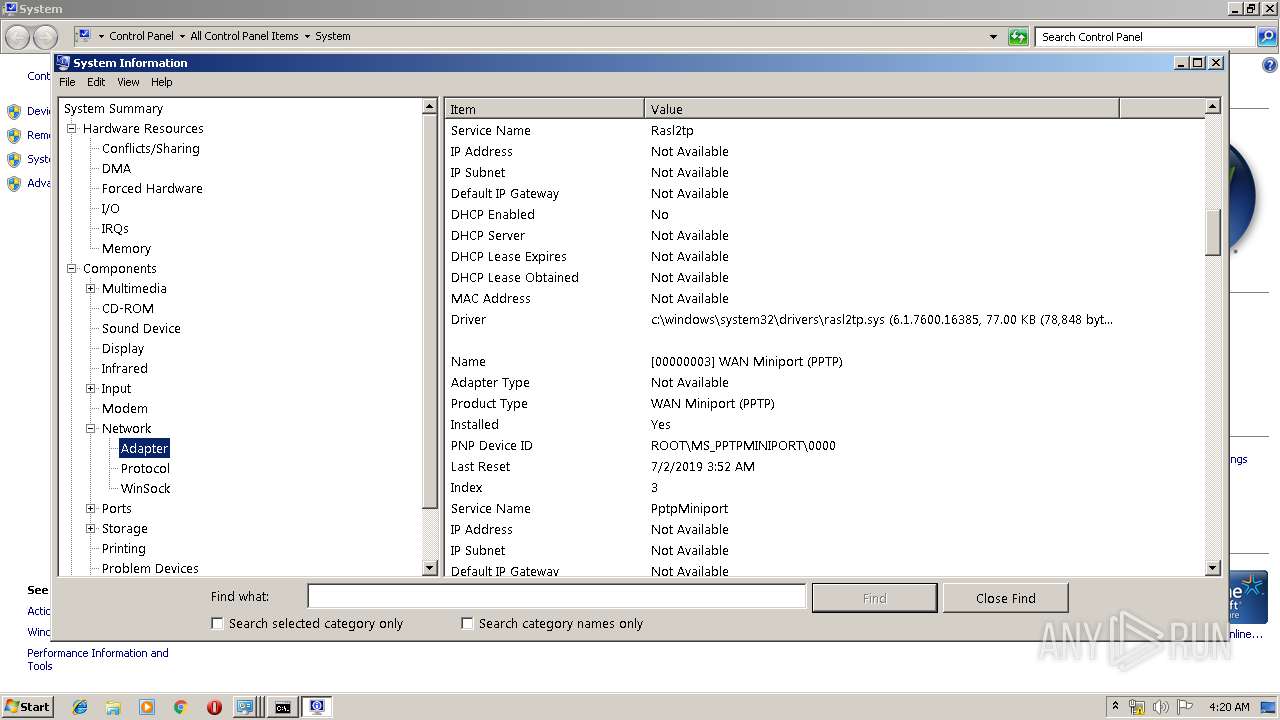Click Control Panel back navigation button
Viewport: 1280px width, 720px height.
[x=18, y=37]
